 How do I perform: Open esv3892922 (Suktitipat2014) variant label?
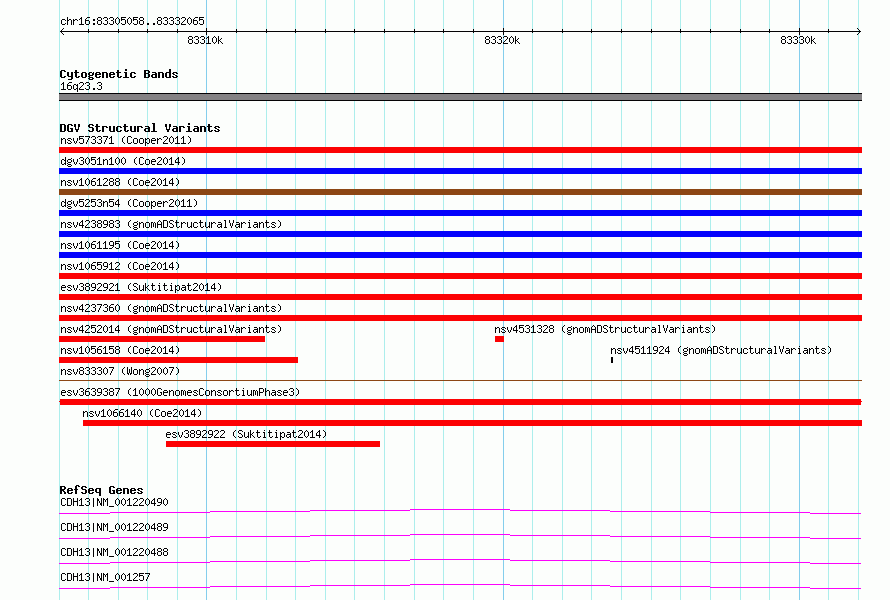click(x=246, y=434)
